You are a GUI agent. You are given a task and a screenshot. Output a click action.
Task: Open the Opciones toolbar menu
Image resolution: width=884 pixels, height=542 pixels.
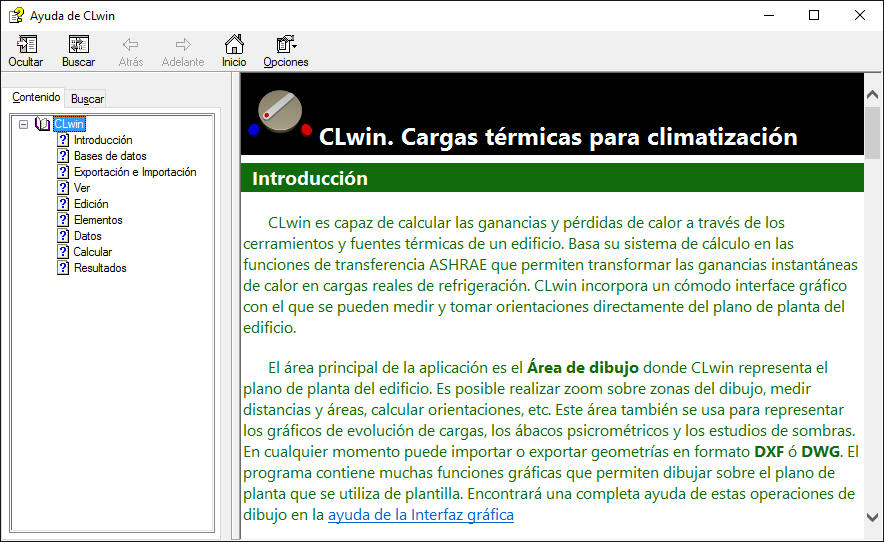coord(286,51)
